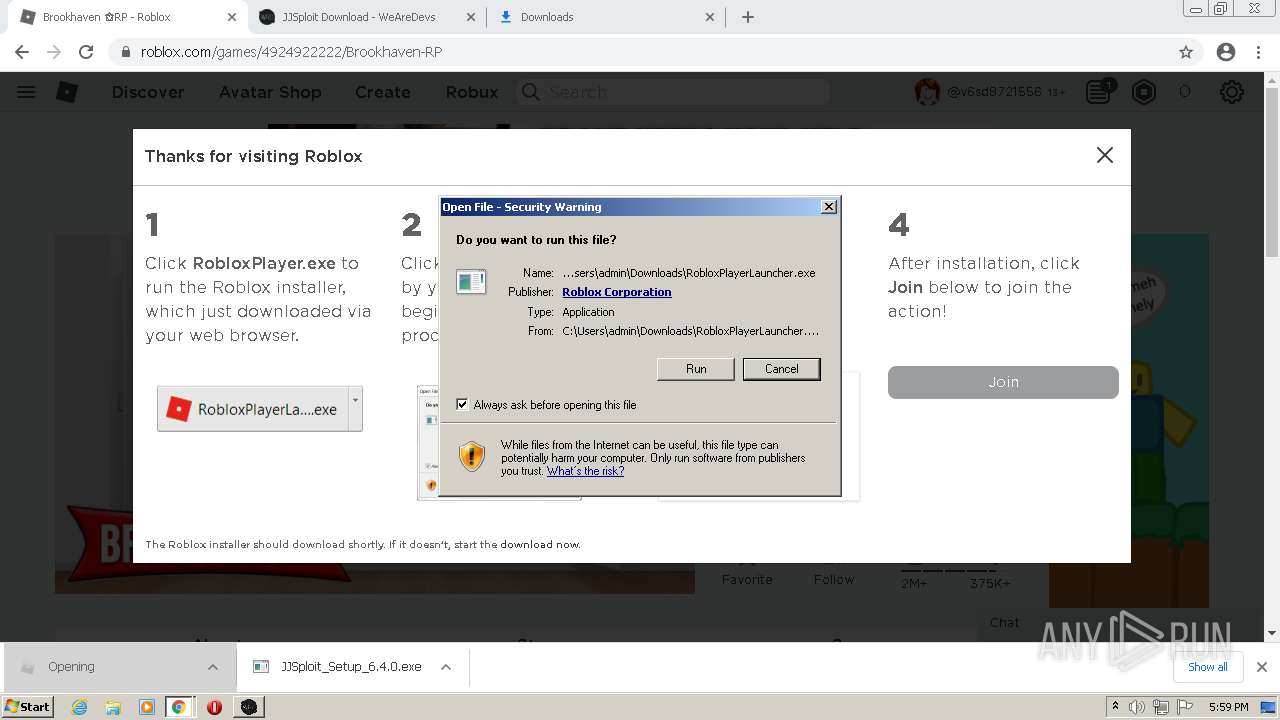Screen dimensions: 1280x720
Task: Uncheck Always ask before opening this file
Action: pyautogui.click(x=462, y=405)
